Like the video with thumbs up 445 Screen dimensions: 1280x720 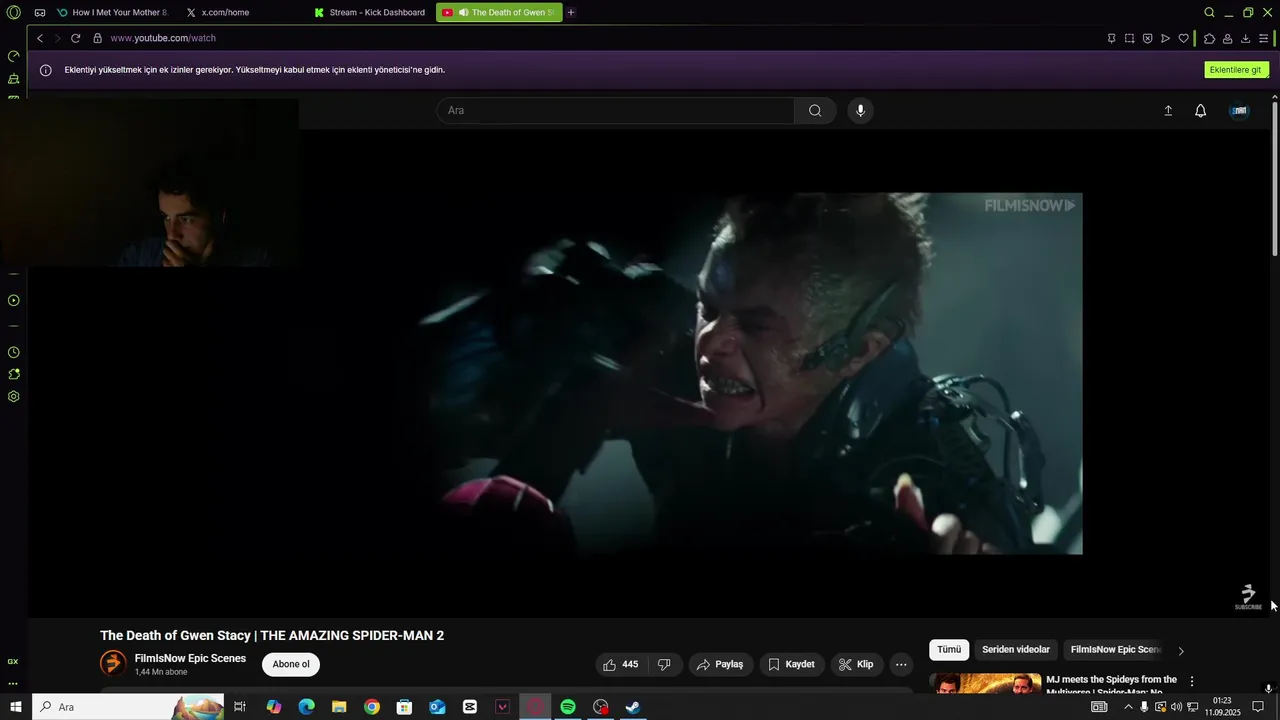pyautogui.click(x=620, y=664)
